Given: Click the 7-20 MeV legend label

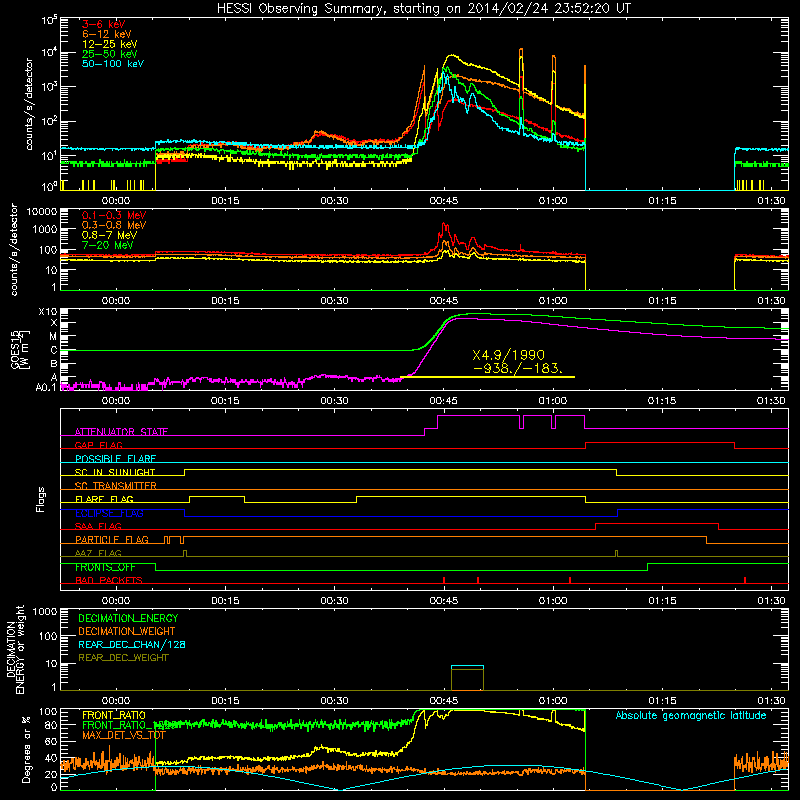Looking at the screenshot, I should click(107, 245).
